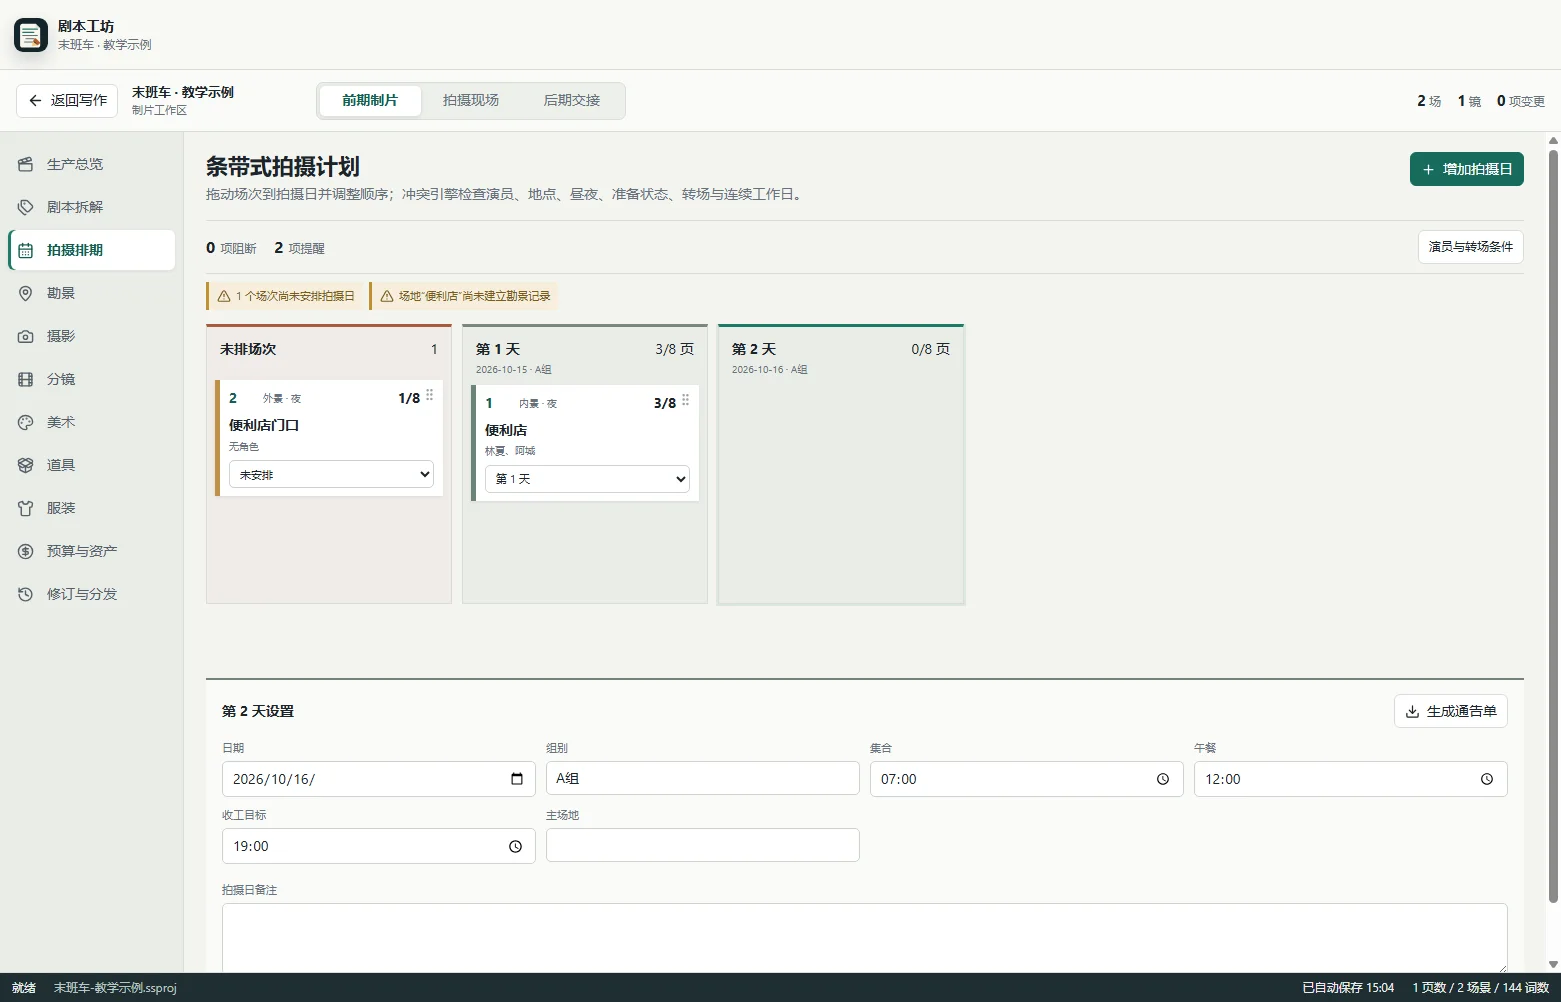Open the clock picker in 午餐 time field

click(x=1487, y=779)
